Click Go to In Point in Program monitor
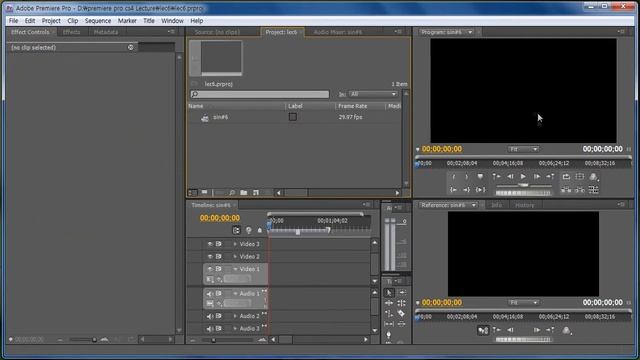640x360 pixels. (x=453, y=190)
